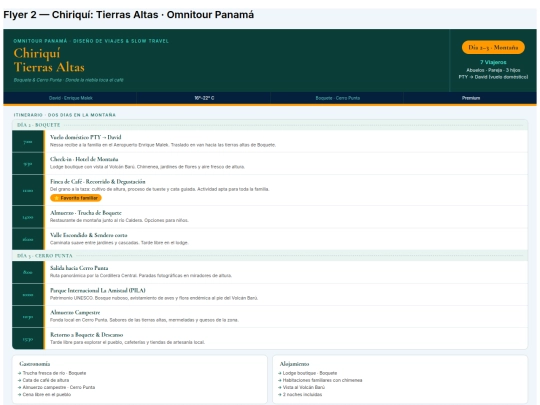Click the time cell of Valle Escondido row

28,239
